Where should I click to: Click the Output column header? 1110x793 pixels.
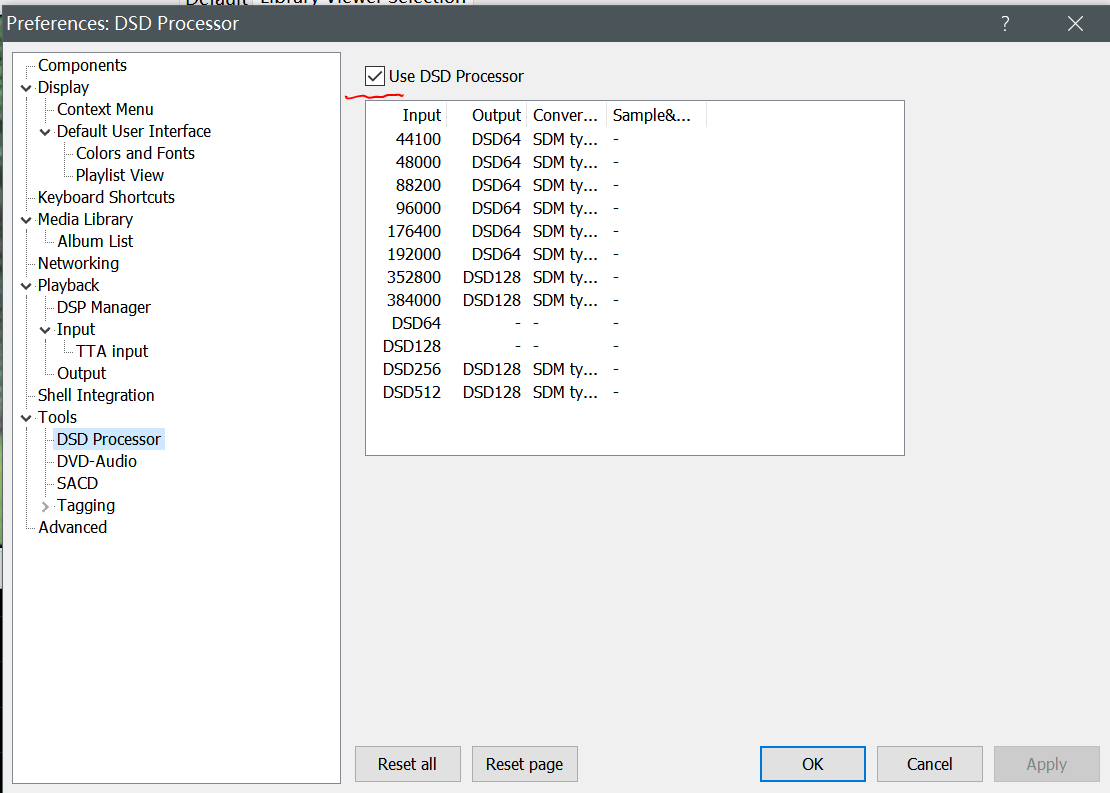[x=496, y=115]
